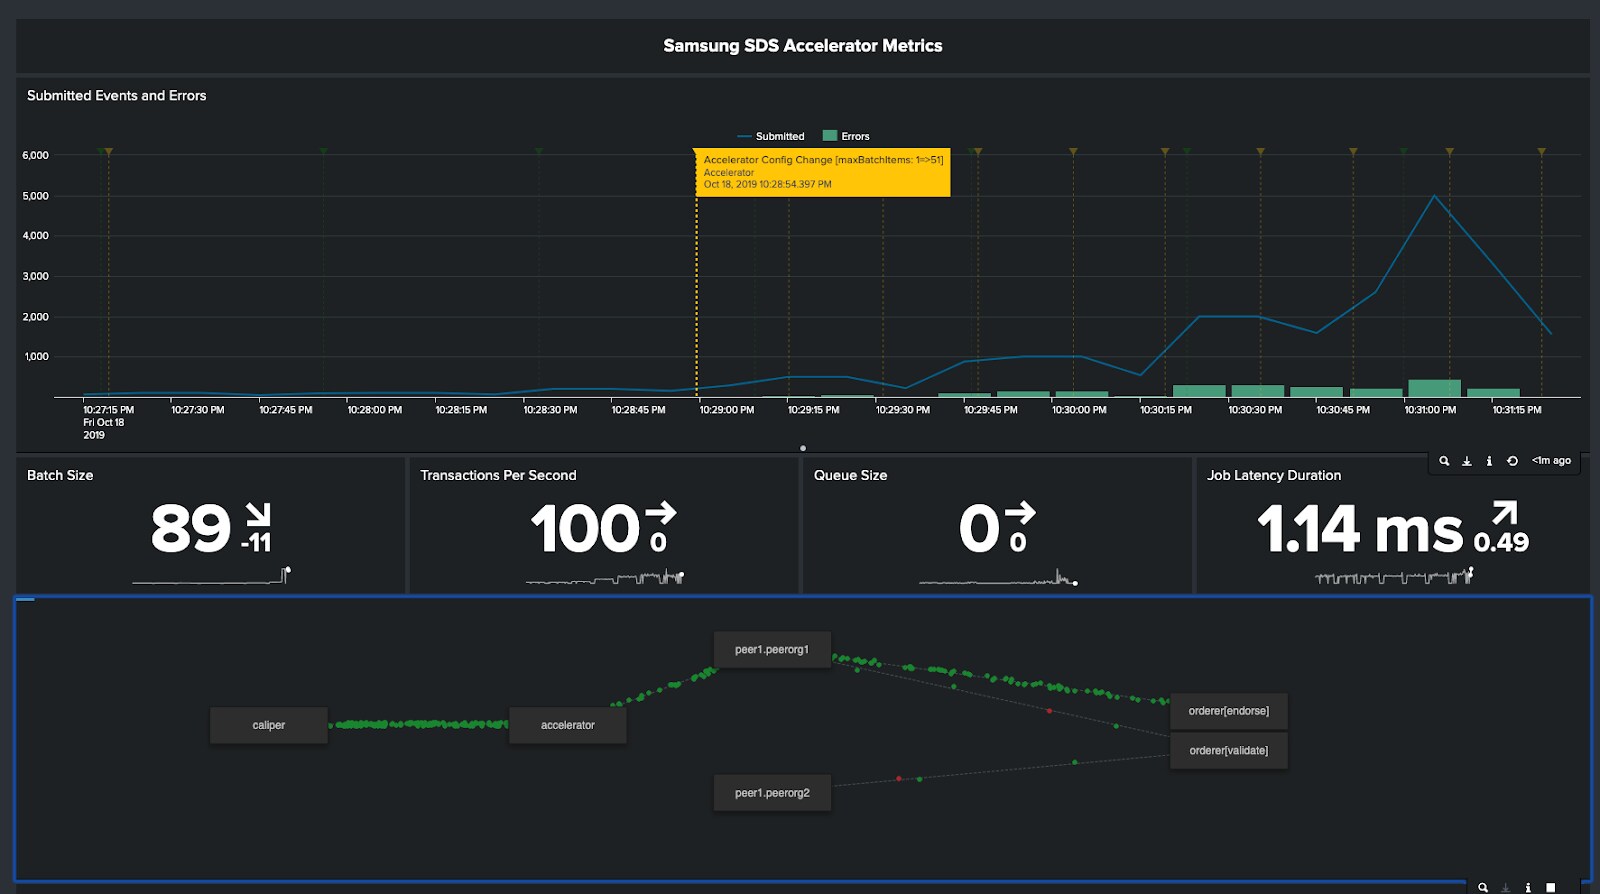
Task: Click the Batch Size downward trend arrow
Action: click(258, 514)
